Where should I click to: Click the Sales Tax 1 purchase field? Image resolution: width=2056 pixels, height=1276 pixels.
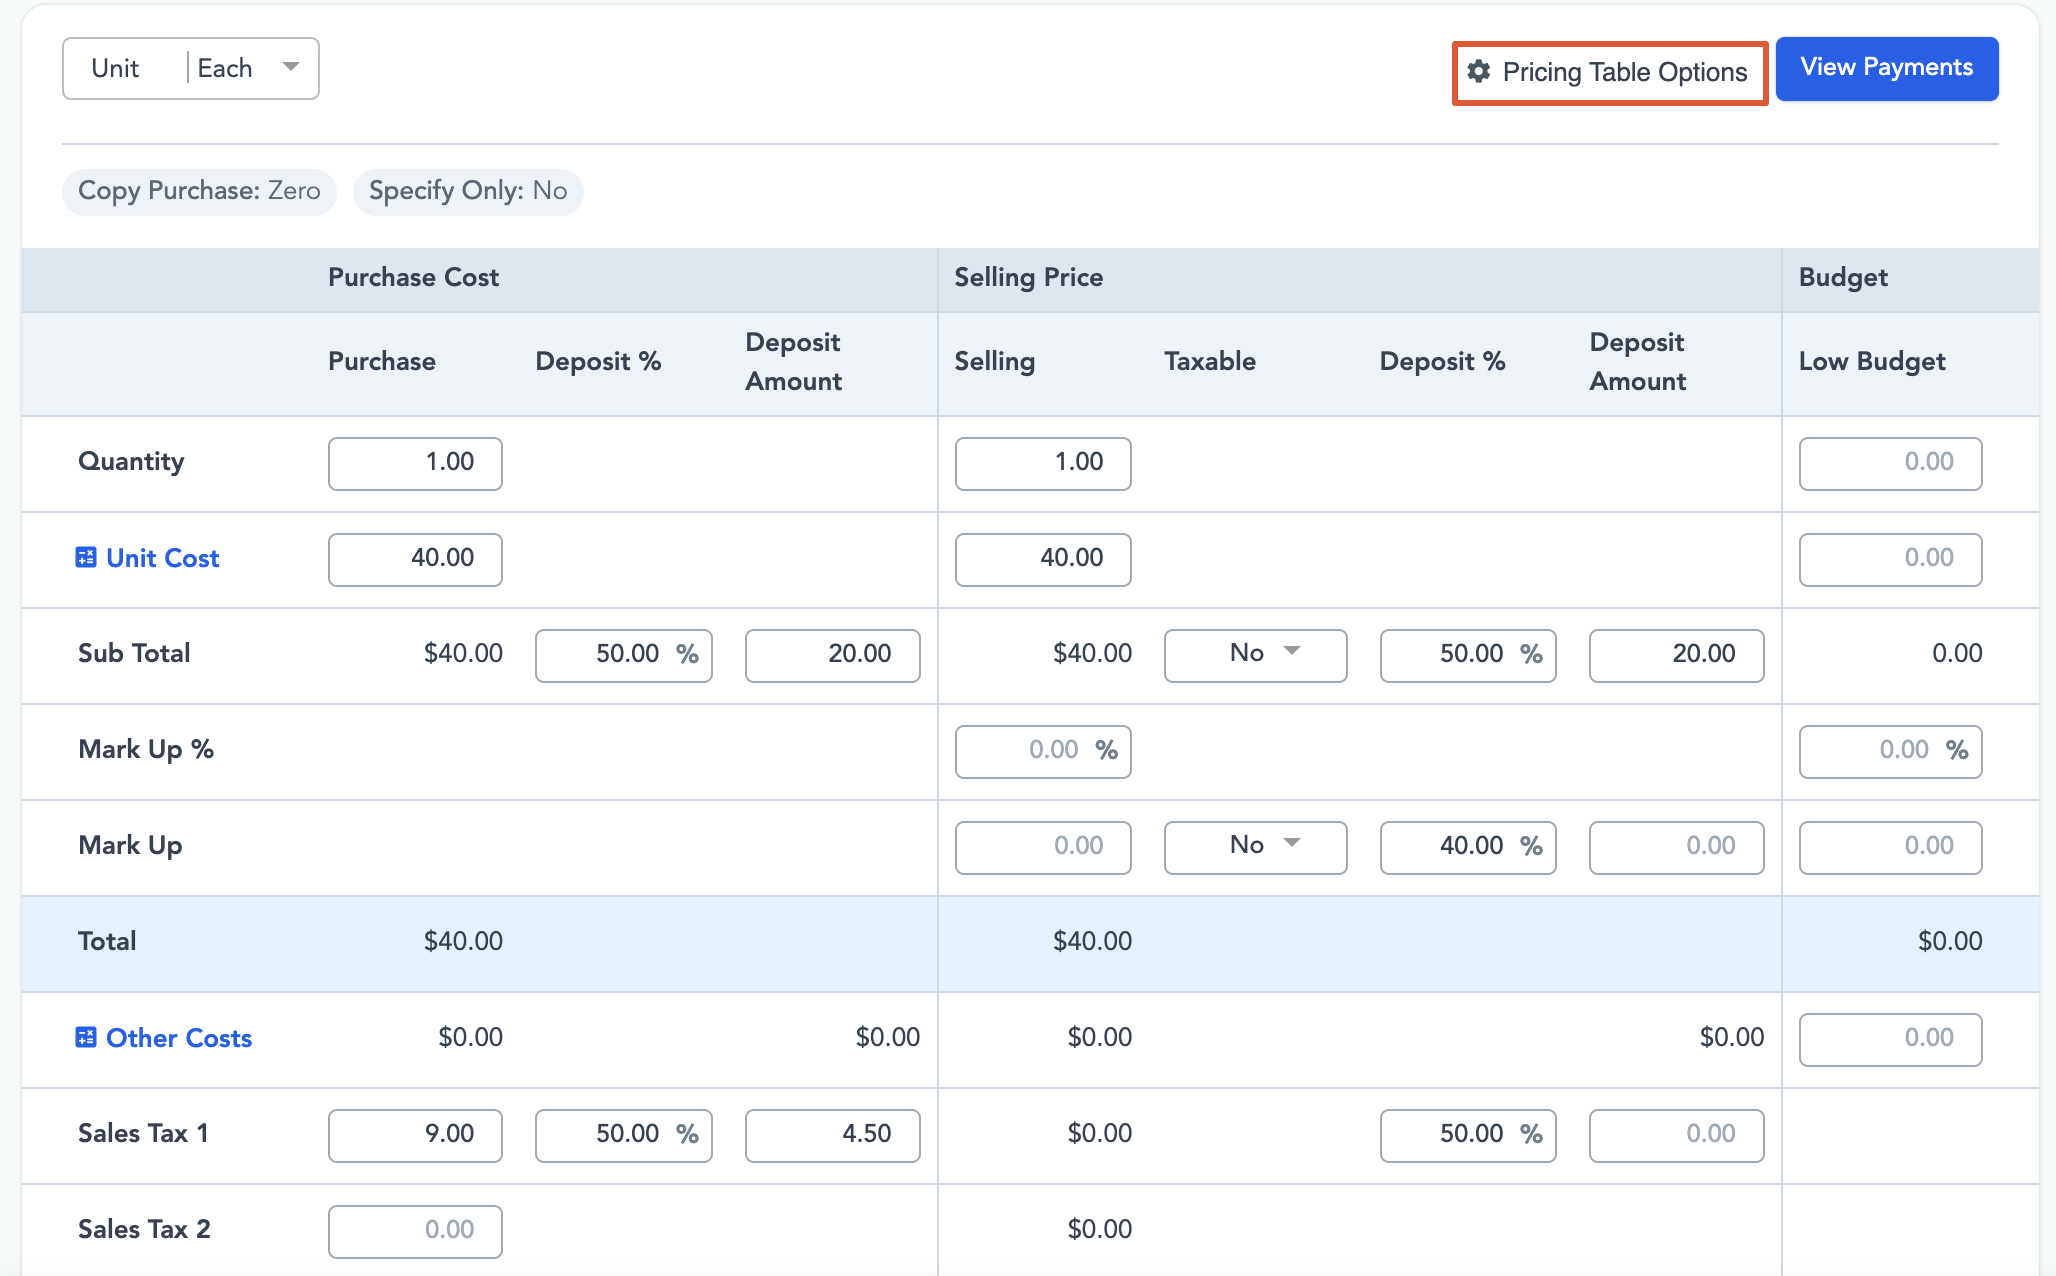pyautogui.click(x=415, y=1135)
